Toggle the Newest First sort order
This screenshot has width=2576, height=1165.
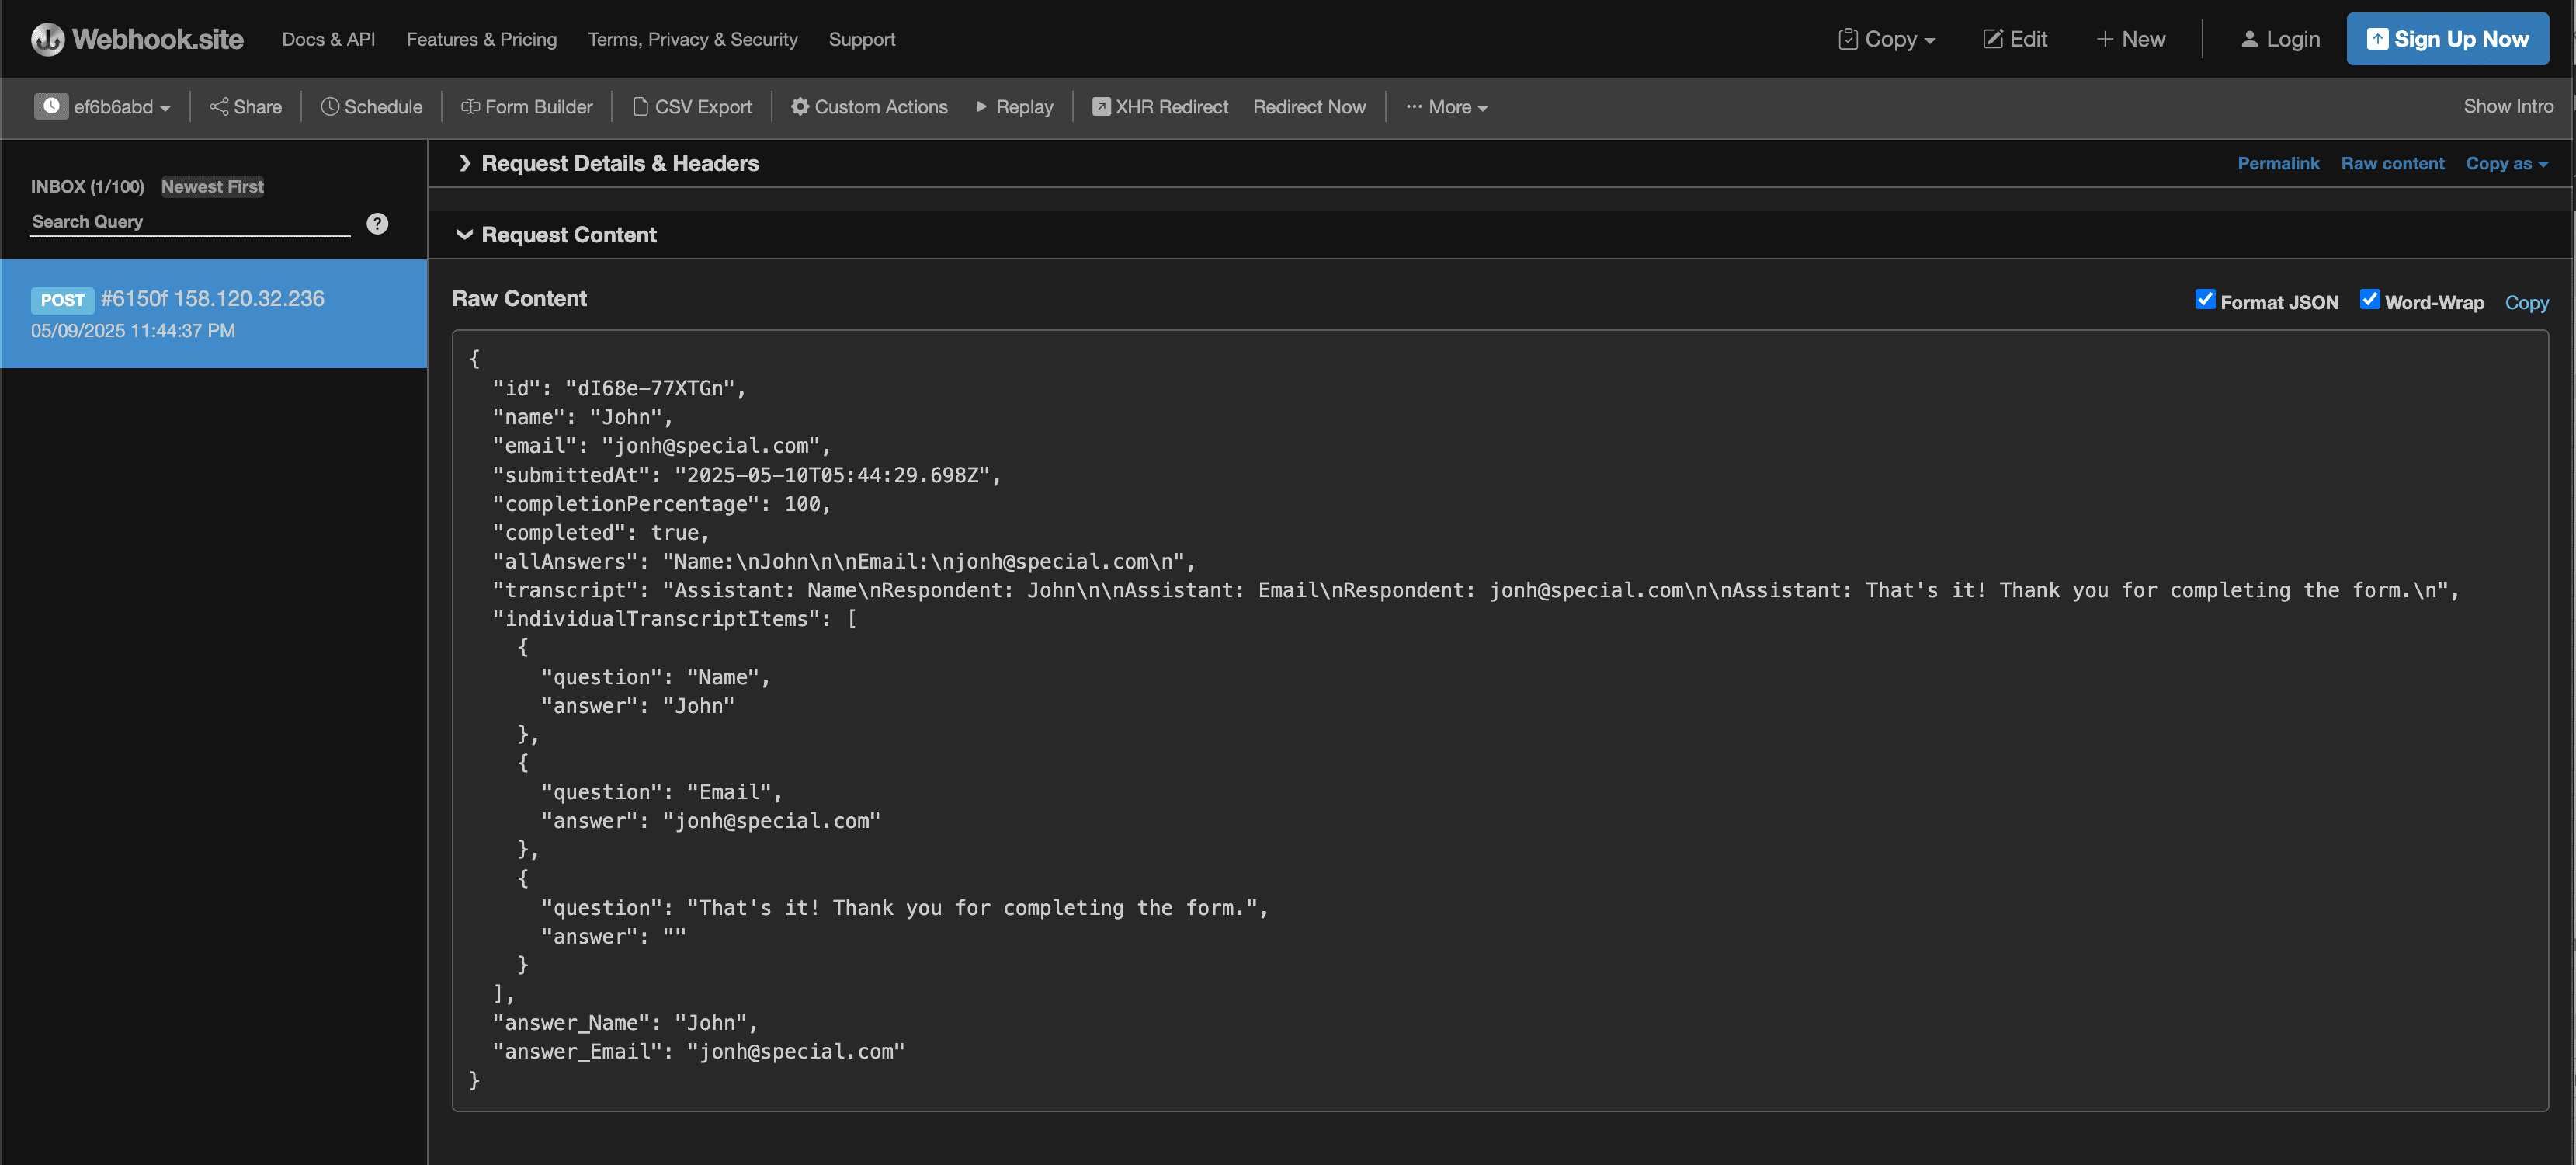point(211,186)
